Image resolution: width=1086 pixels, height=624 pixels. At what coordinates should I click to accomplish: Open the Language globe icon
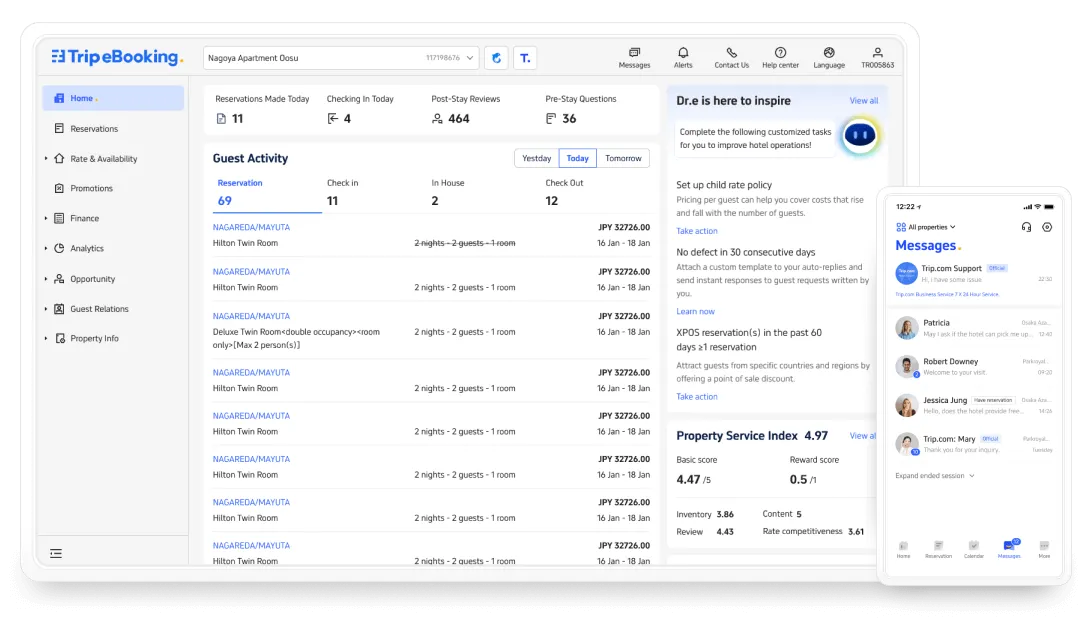point(828,52)
